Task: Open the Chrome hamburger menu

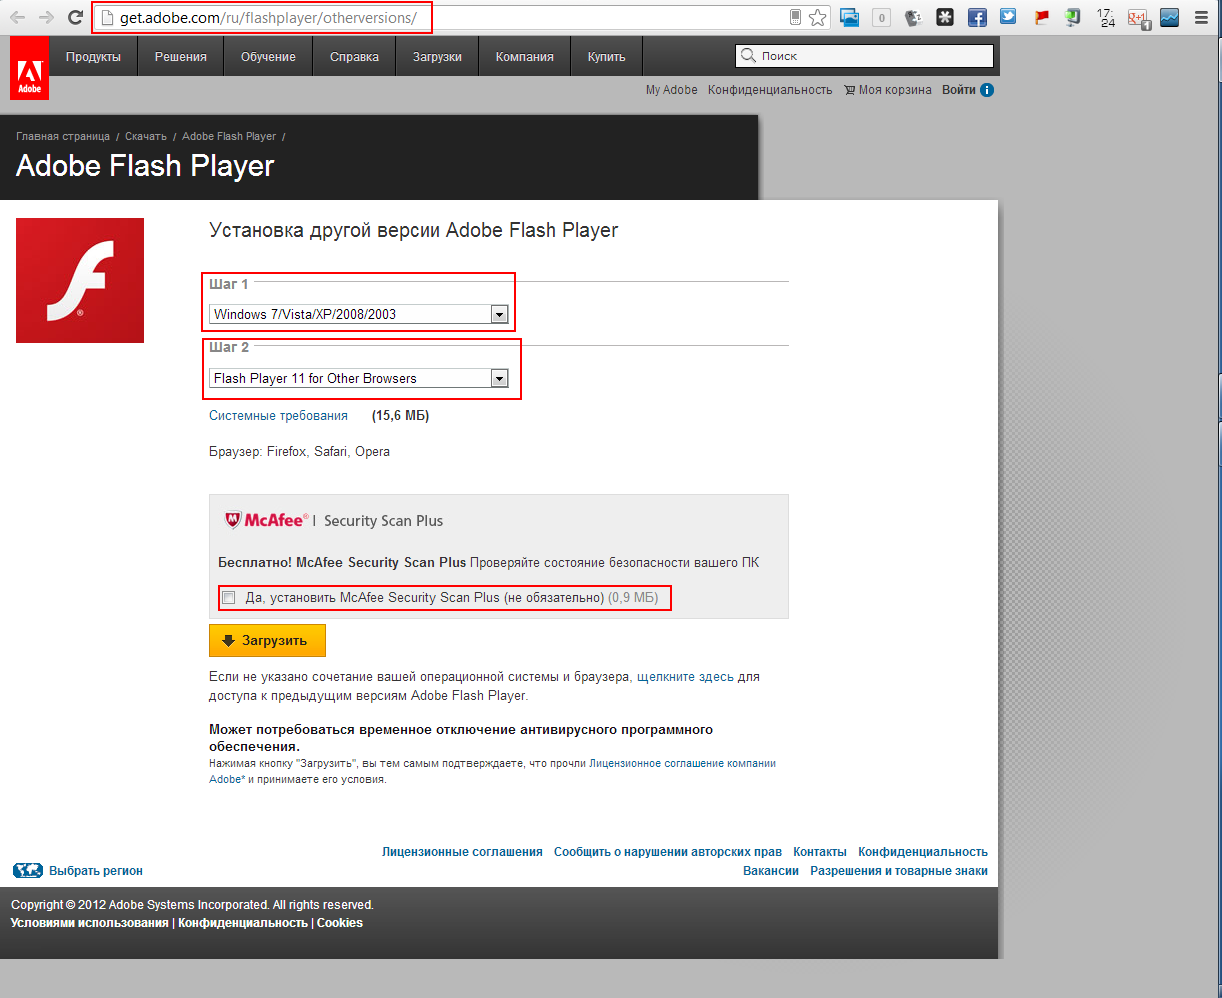Action: pyautogui.click(x=1202, y=17)
